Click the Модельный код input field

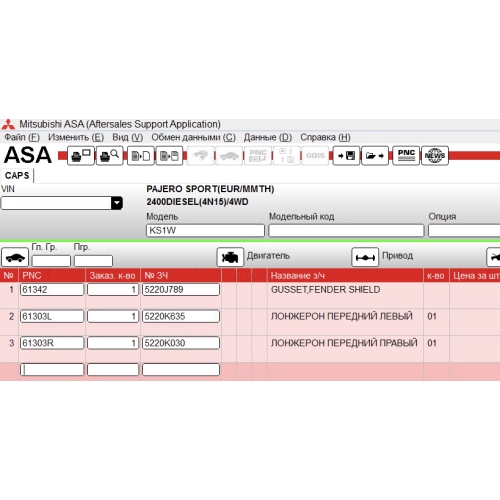[x=346, y=230]
